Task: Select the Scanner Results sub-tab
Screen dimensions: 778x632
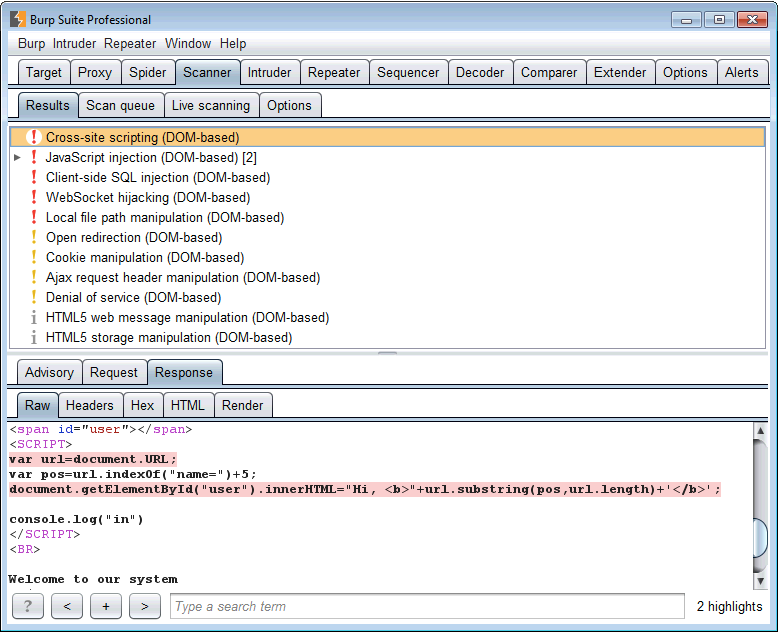Action: click(48, 105)
